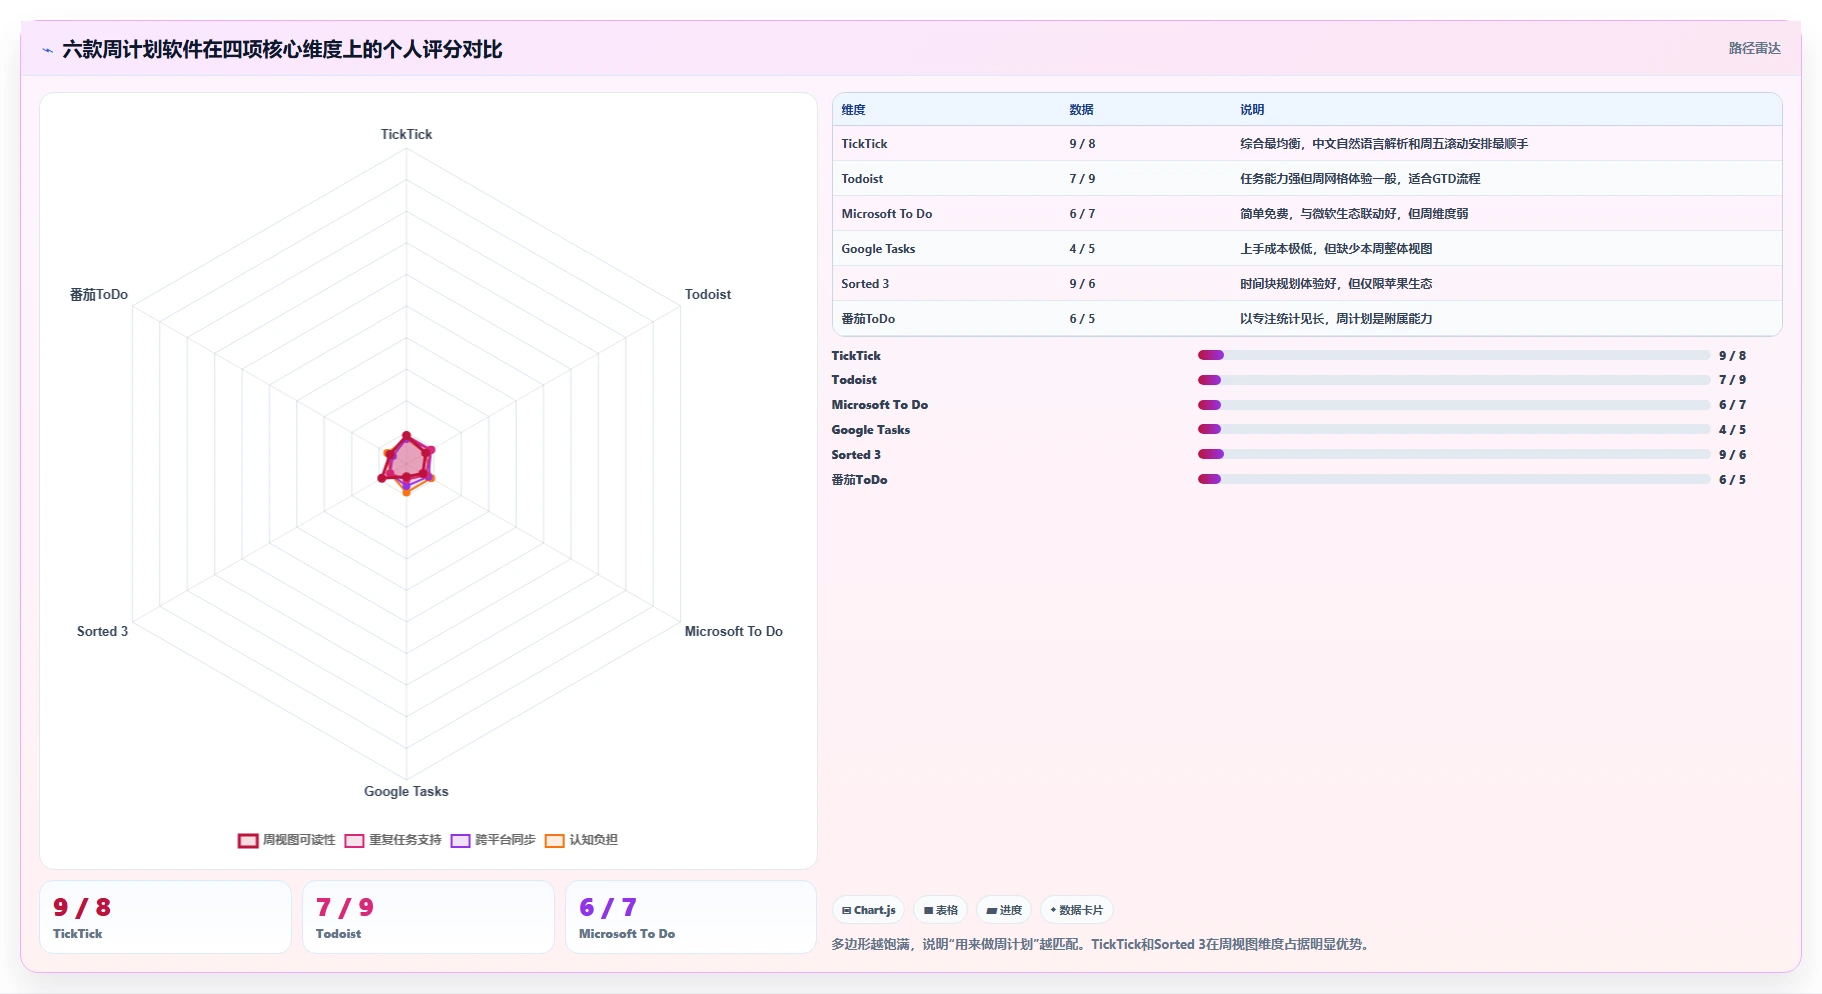Image resolution: width=1822 pixels, height=994 pixels.
Task: Toggle the 跨平台同步 legend swatch
Action: click(460, 841)
